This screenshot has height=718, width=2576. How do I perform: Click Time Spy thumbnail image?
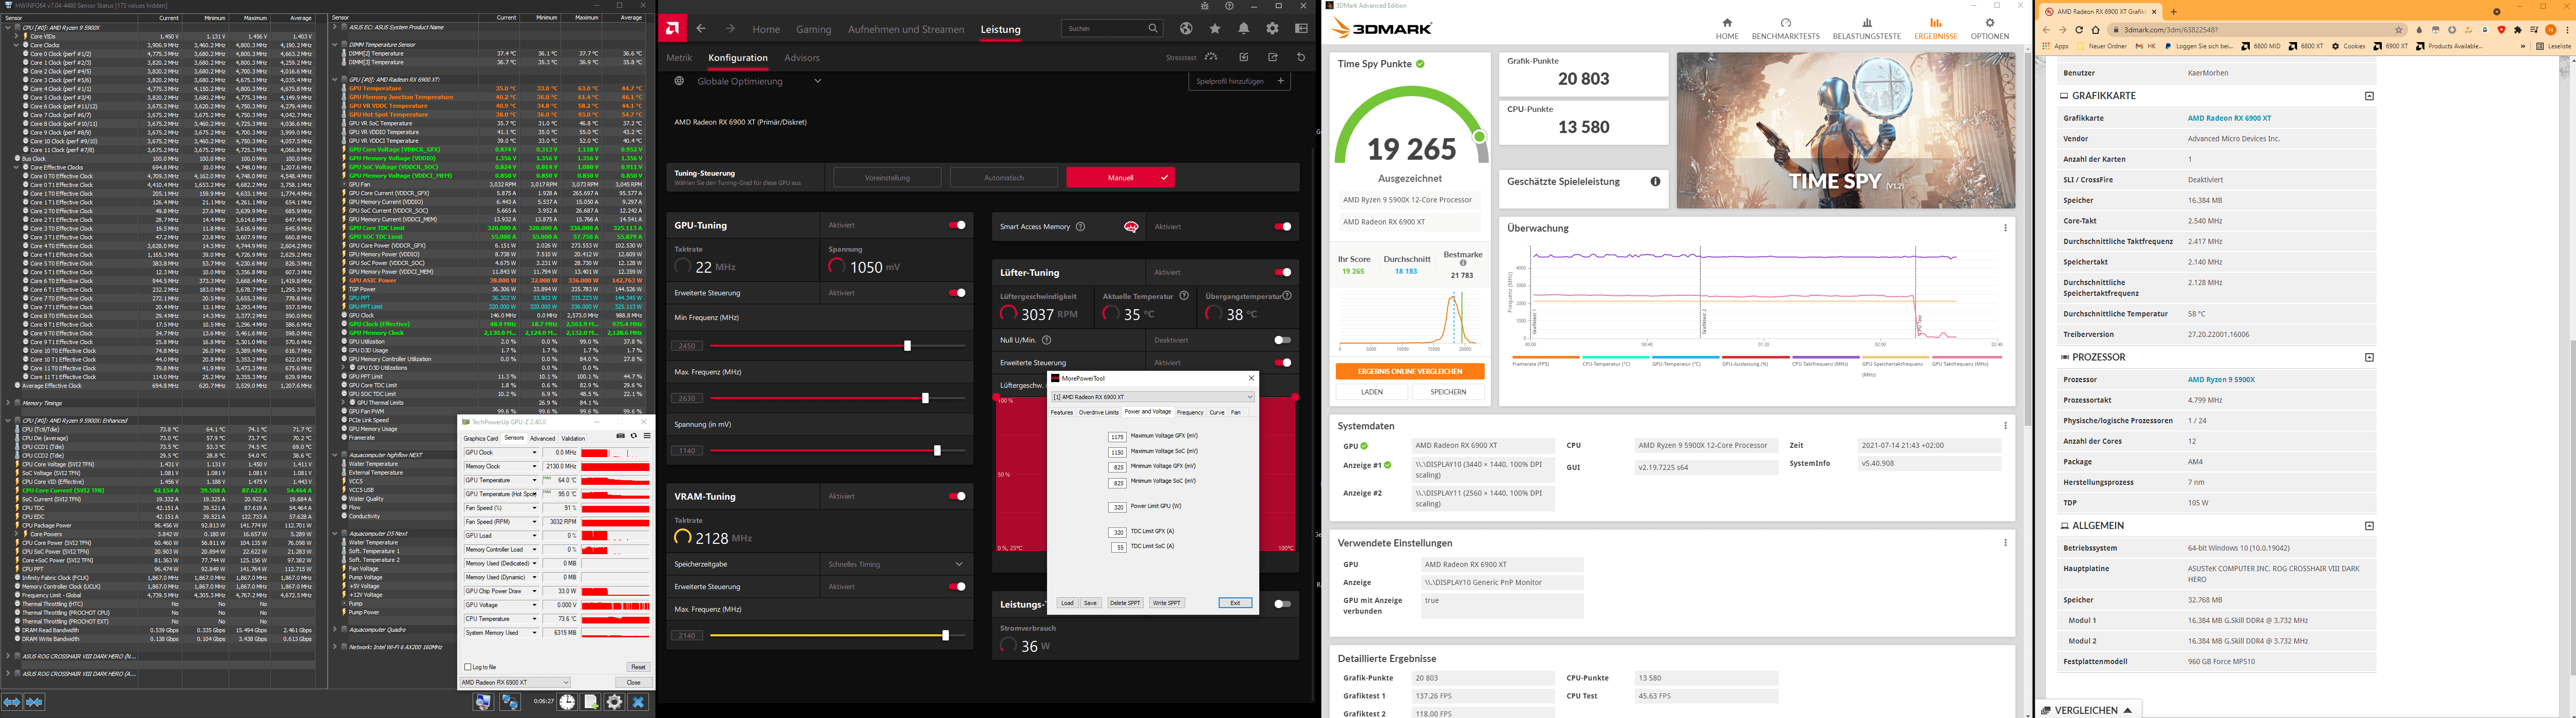(x=1846, y=131)
